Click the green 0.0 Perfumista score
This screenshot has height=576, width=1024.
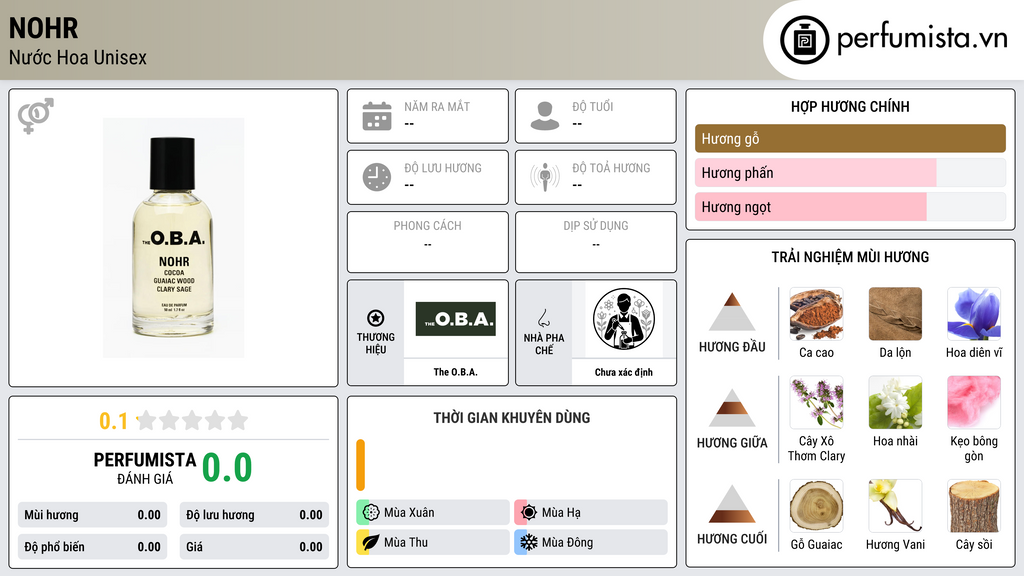coord(227,467)
